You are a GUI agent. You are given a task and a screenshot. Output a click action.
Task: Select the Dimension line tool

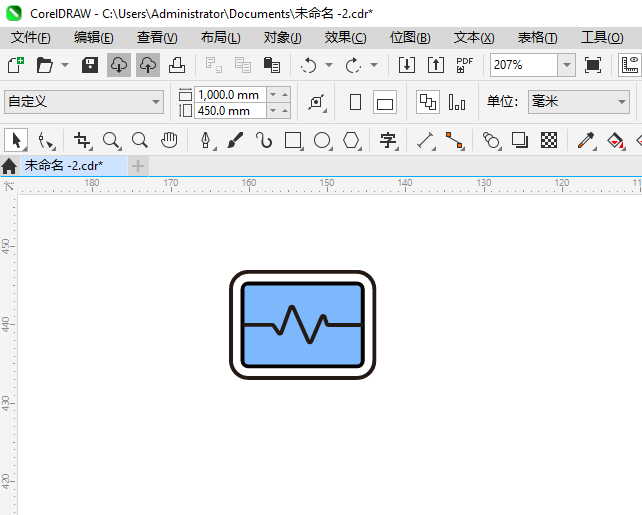pyautogui.click(x=425, y=140)
